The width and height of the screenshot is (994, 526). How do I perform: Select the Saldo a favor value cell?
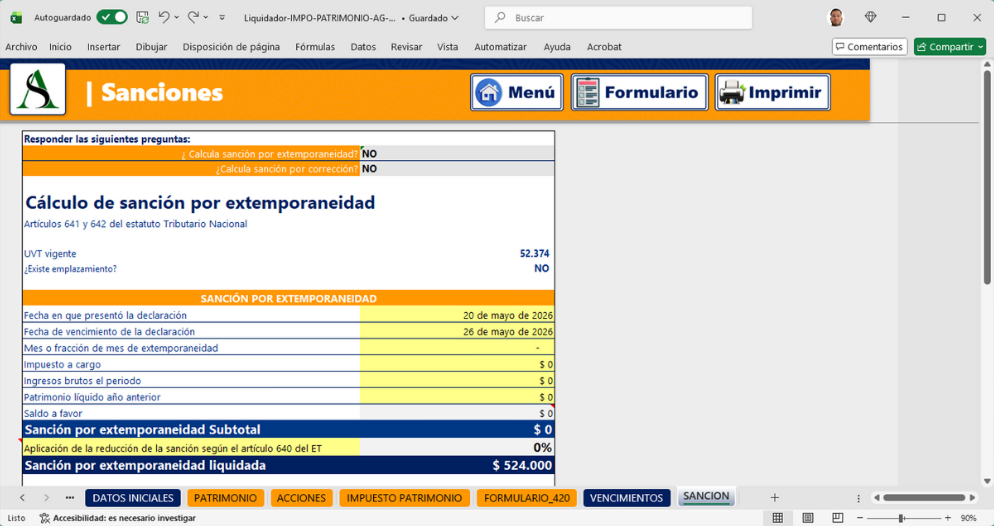(457, 413)
